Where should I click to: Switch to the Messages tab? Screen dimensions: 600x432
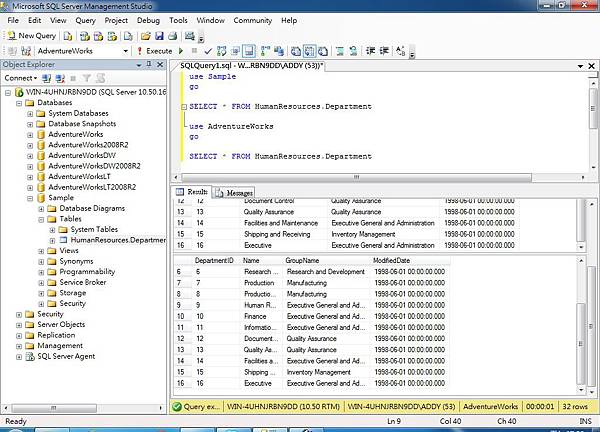coord(233,192)
